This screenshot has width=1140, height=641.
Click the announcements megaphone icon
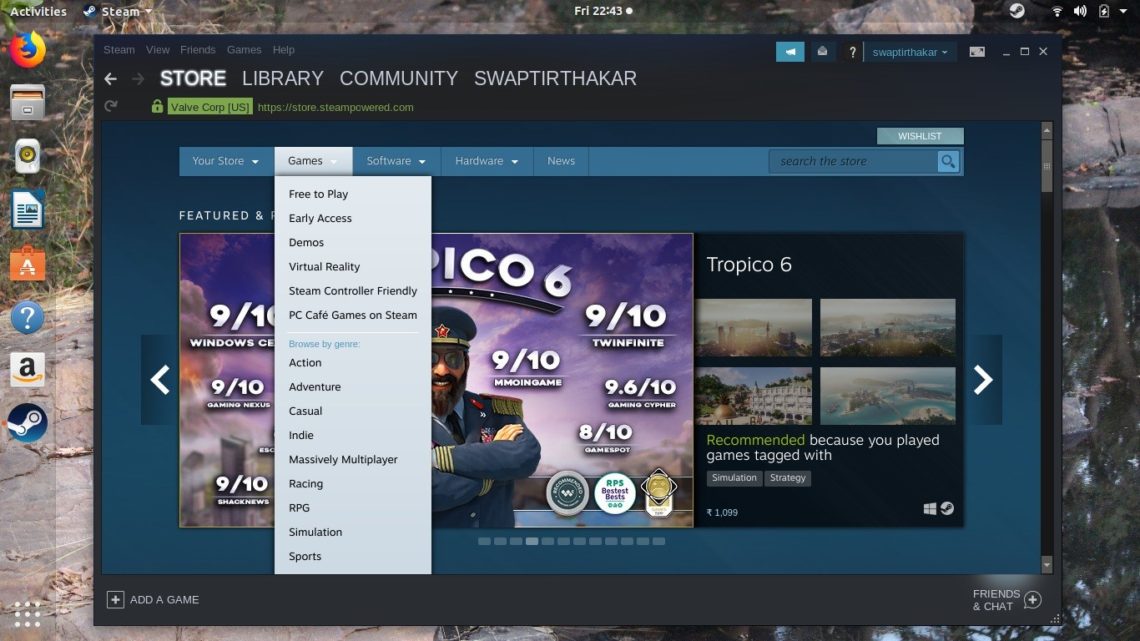click(790, 52)
